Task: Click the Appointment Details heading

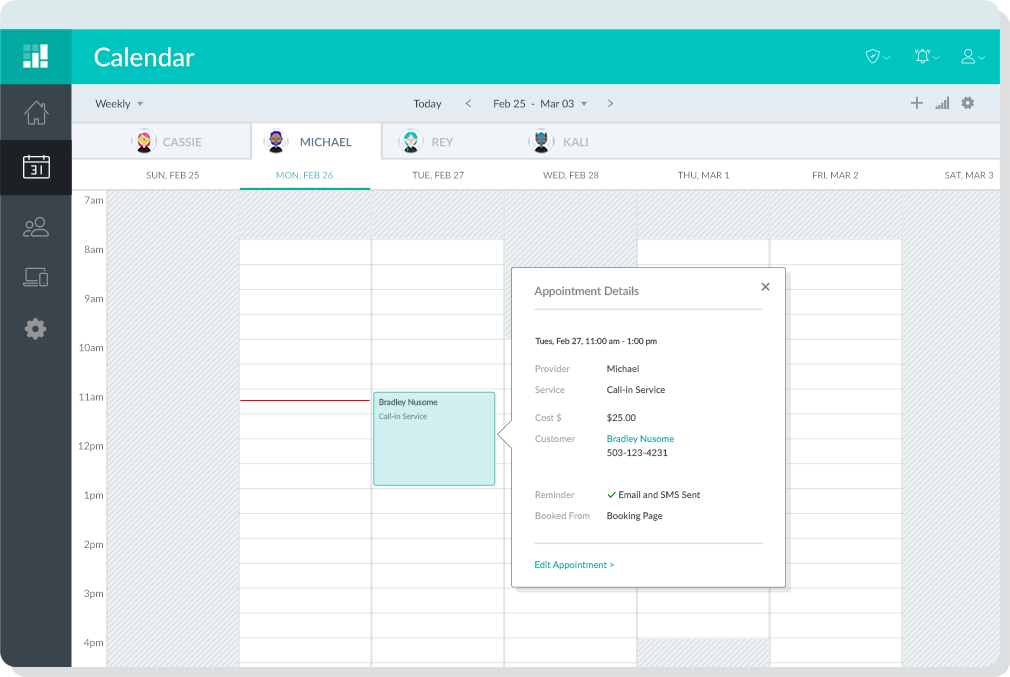Action: coord(586,291)
